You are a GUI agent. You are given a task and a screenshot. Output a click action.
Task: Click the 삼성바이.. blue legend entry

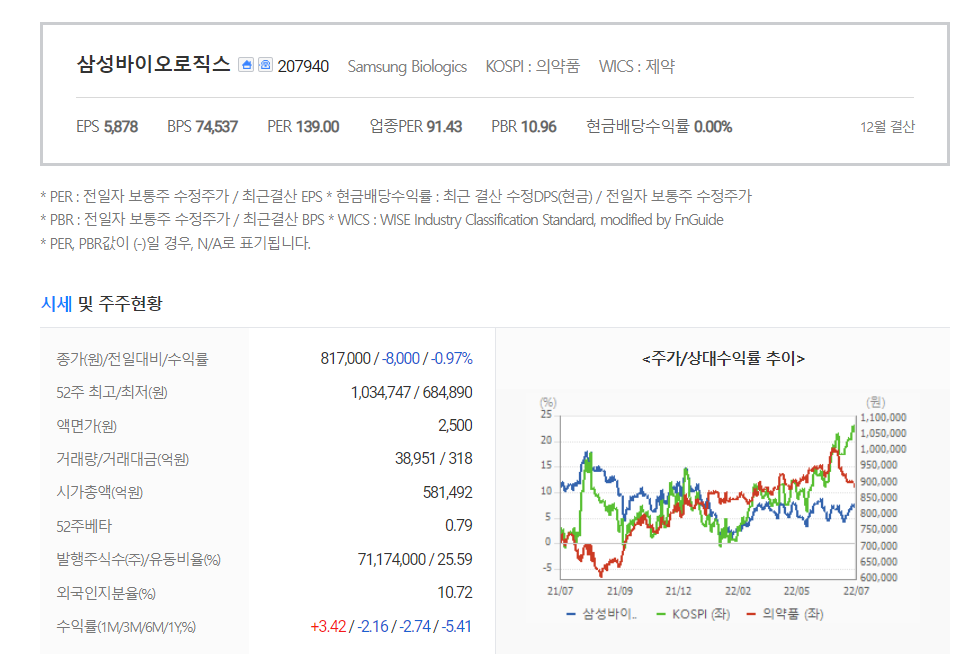[601, 614]
